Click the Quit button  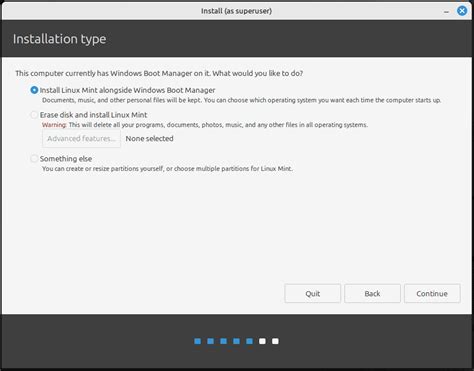313,294
